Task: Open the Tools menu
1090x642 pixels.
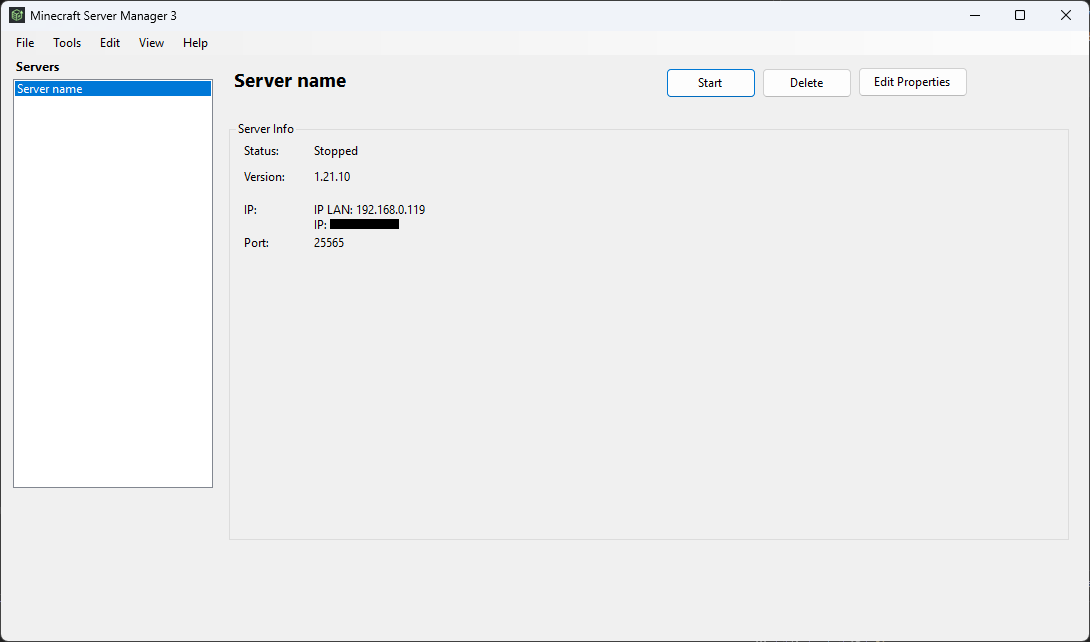Action: 67,43
